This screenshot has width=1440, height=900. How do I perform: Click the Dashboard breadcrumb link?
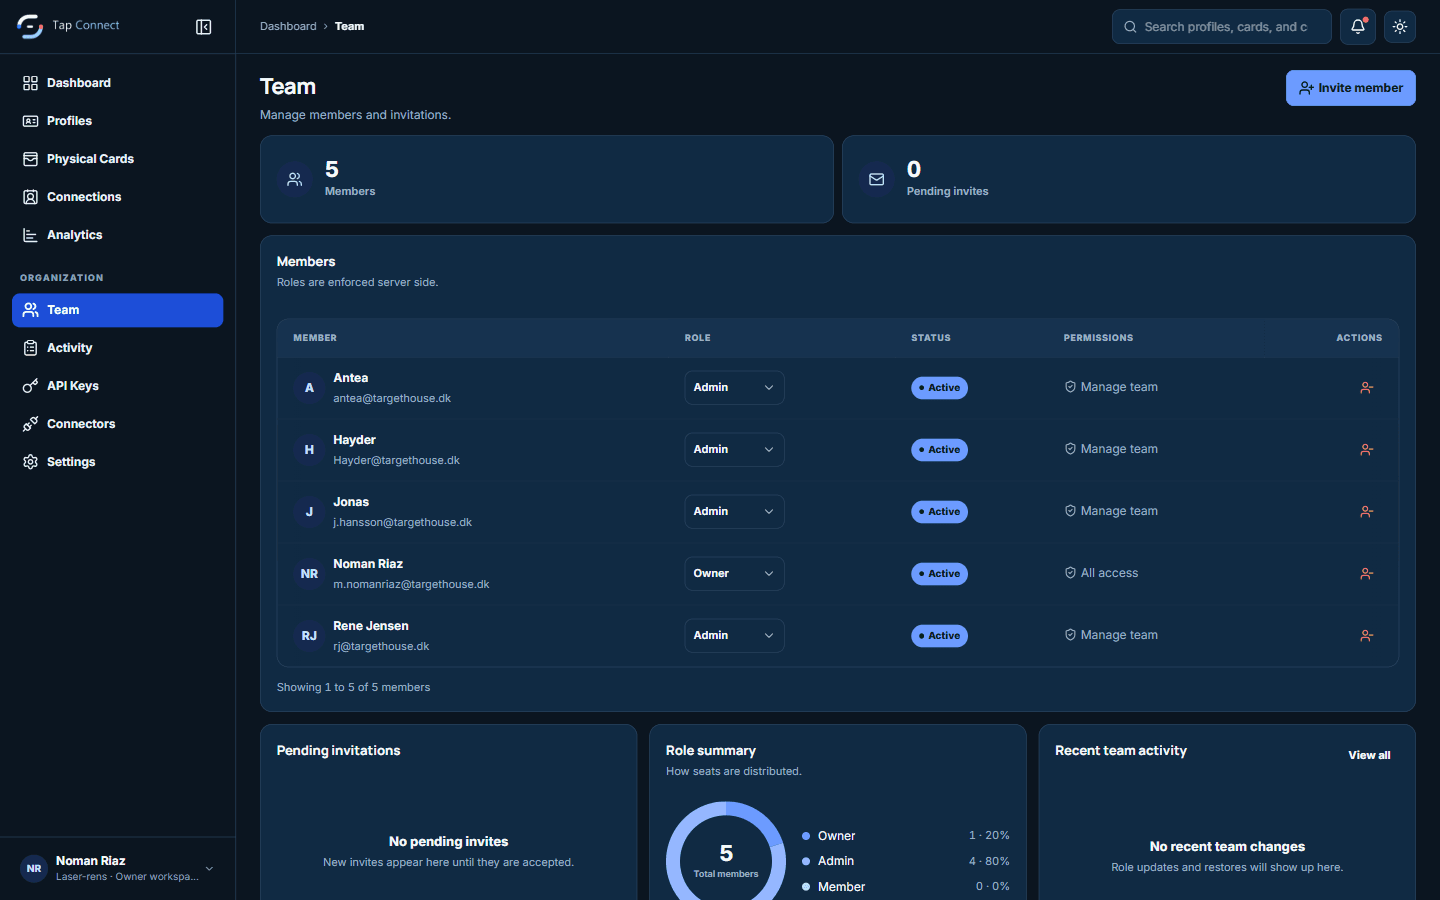click(288, 26)
